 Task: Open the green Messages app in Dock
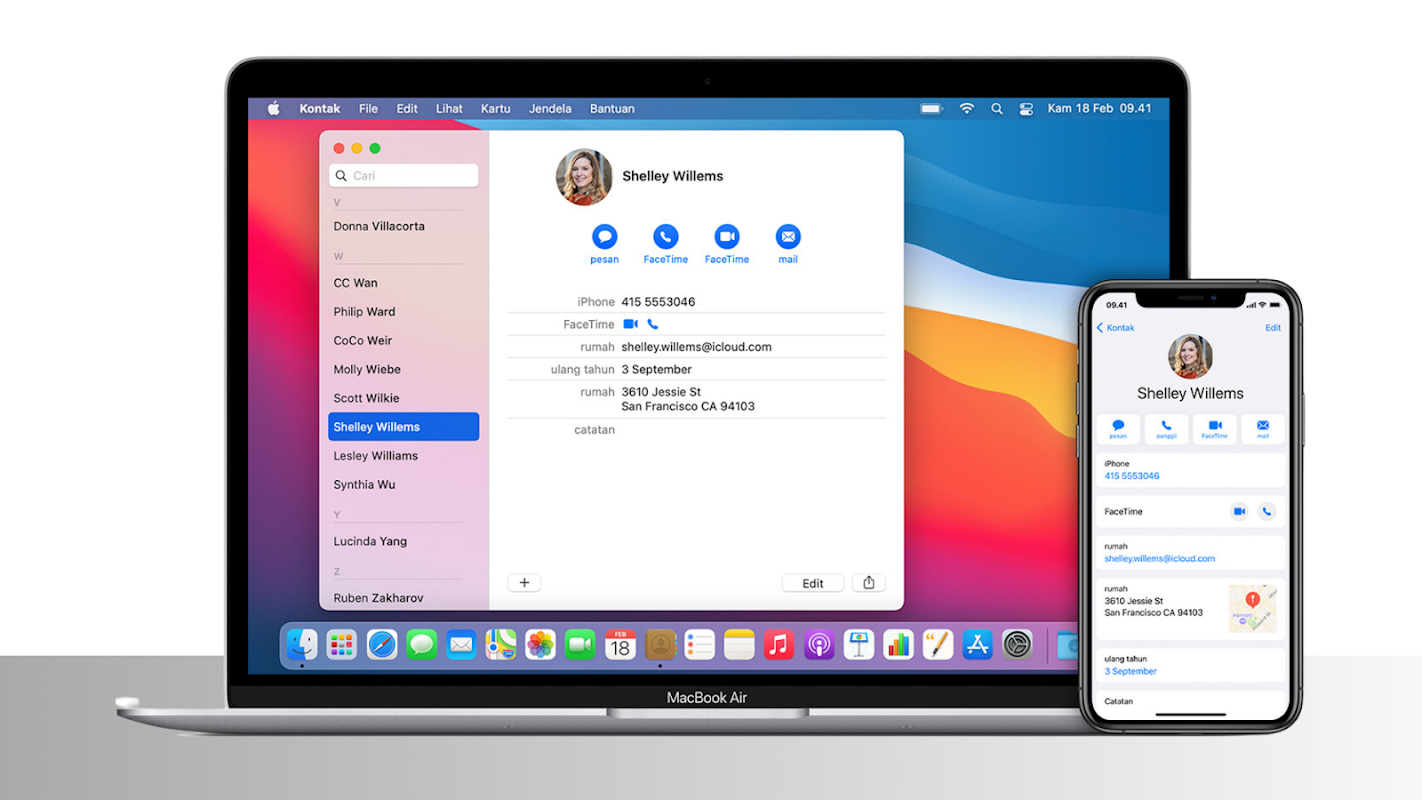click(x=421, y=644)
